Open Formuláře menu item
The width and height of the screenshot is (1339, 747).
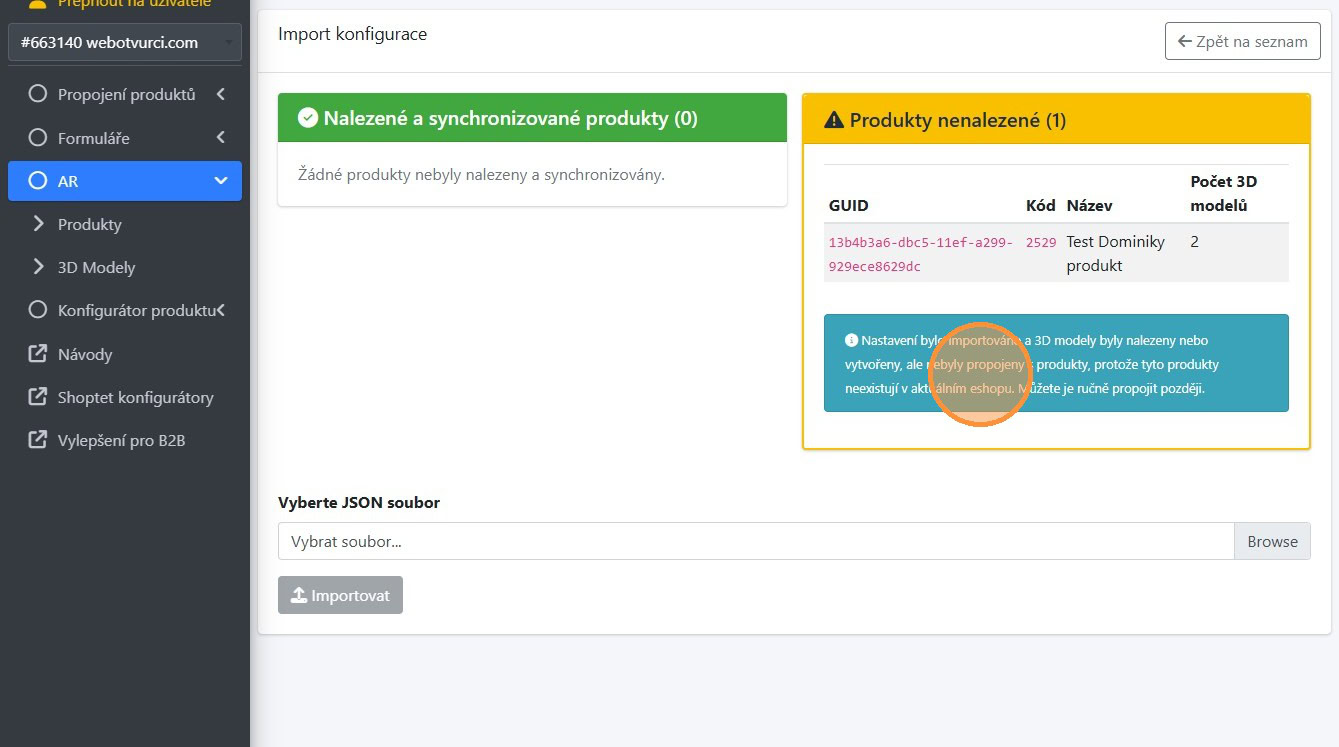(x=125, y=138)
